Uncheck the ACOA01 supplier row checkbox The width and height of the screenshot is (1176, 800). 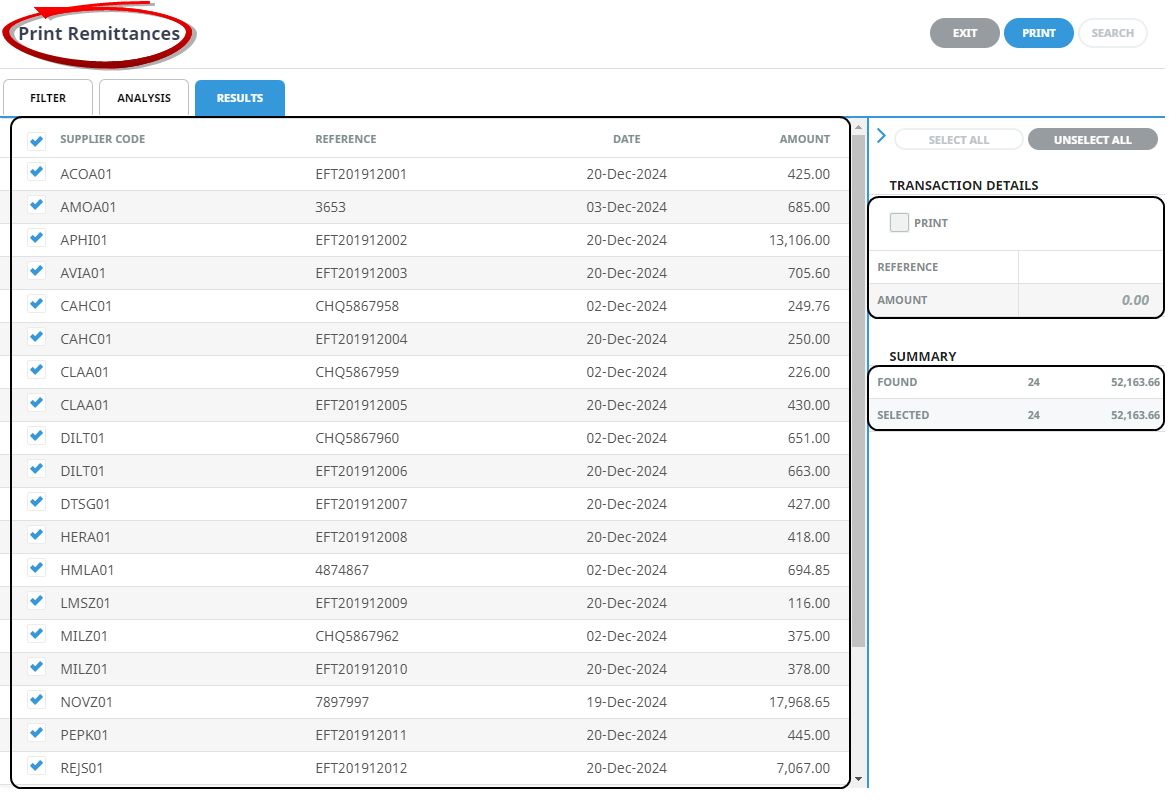pos(37,172)
